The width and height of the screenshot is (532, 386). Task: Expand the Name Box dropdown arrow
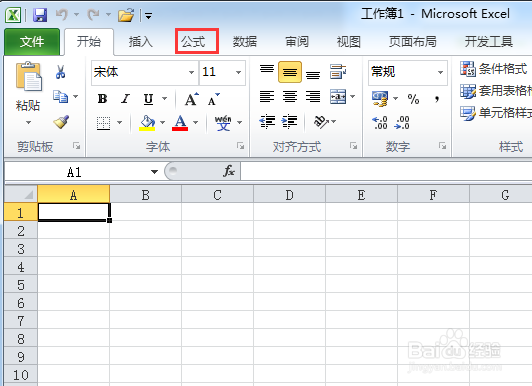[x=154, y=172]
